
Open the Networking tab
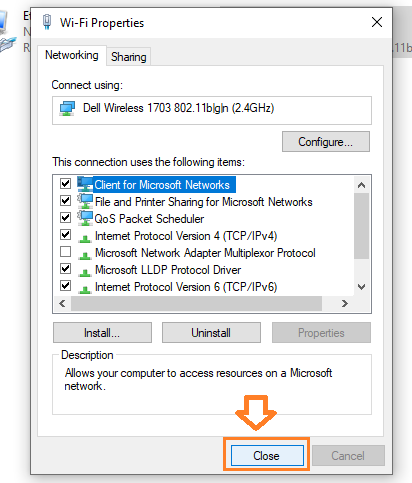tap(72, 55)
